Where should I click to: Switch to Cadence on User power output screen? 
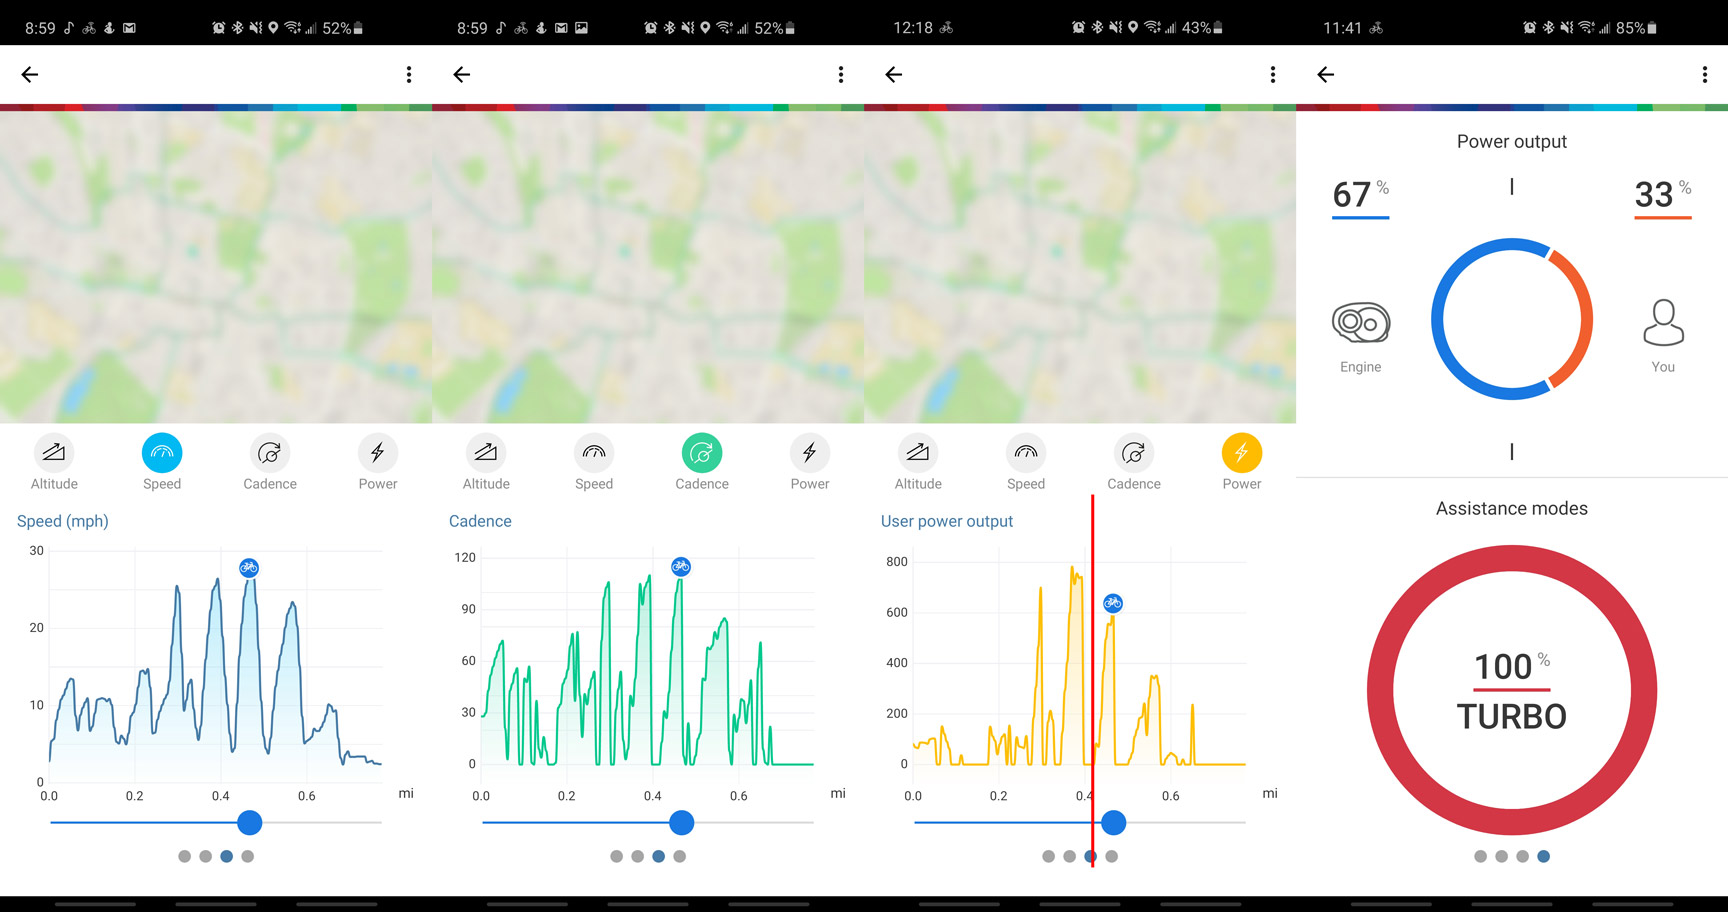click(1133, 453)
